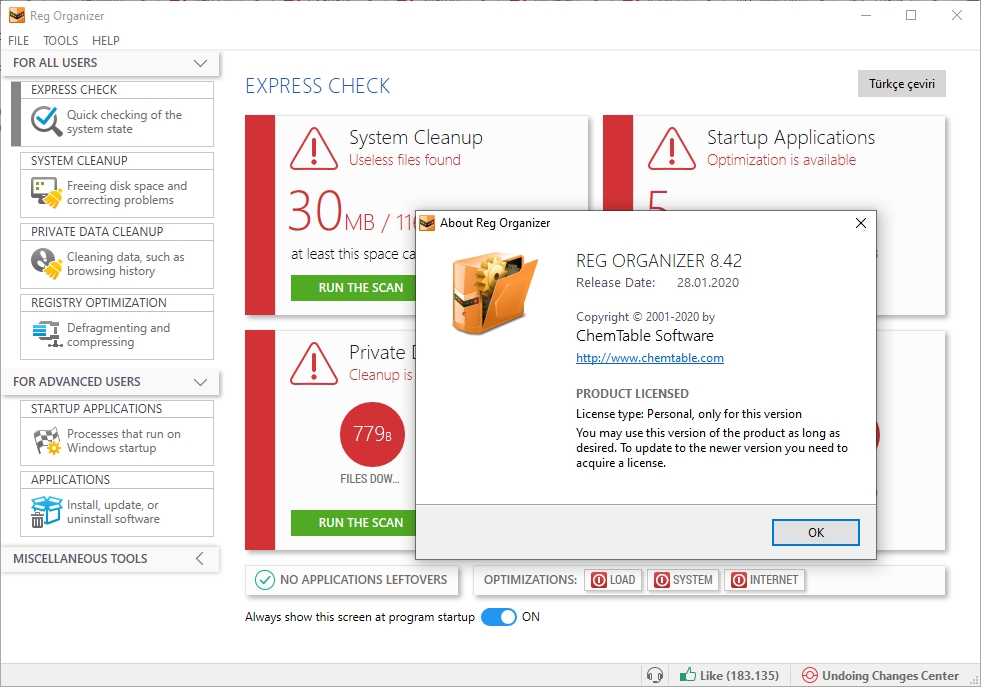Image resolution: width=981 pixels, height=687 pixels.
Task: Run the scan for System Cleanup
Action: click(353, 288)
